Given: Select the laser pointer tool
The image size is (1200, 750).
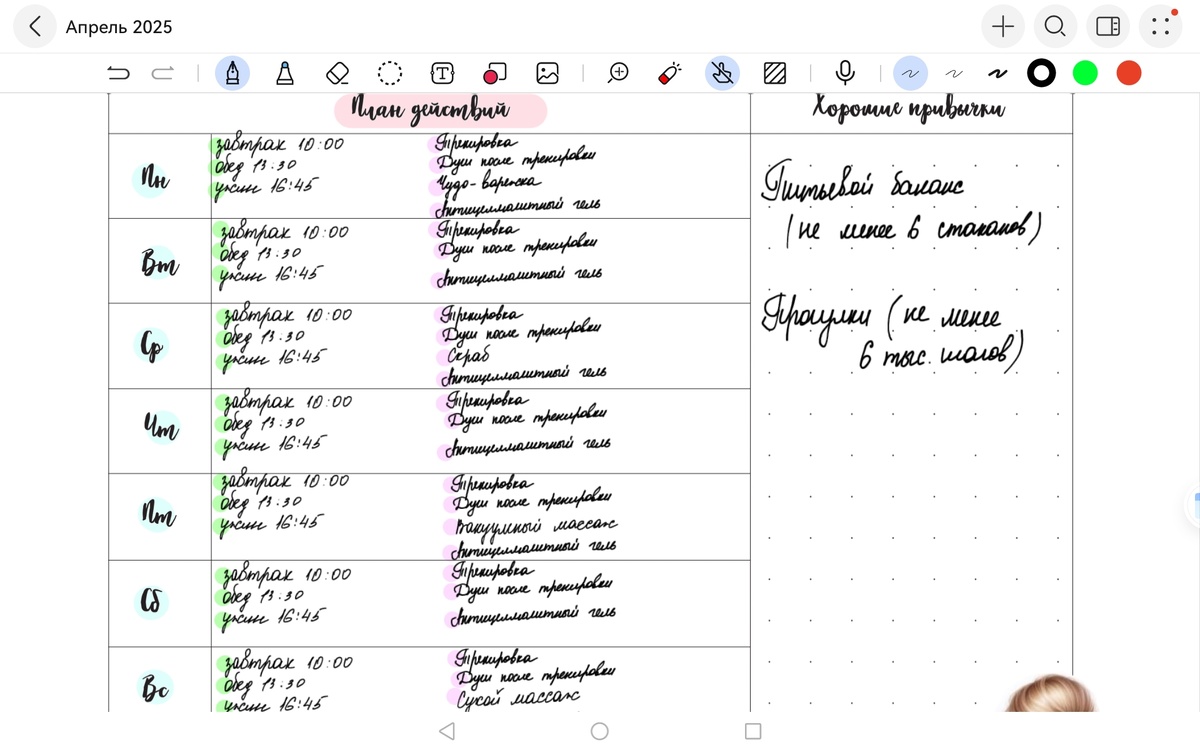Looking at the screenshot, I should tap(670, 73).
